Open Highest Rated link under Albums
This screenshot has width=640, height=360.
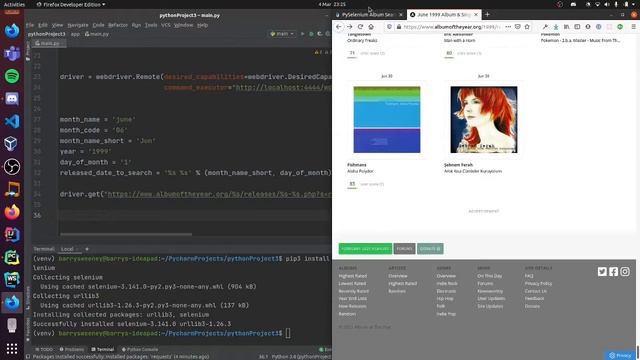coord(353,276)
